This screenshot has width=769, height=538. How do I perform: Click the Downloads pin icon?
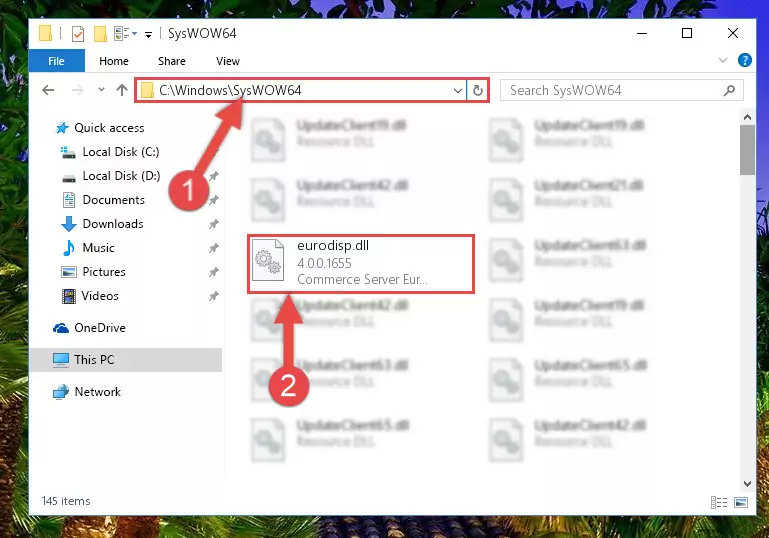(x=213, y=224)
